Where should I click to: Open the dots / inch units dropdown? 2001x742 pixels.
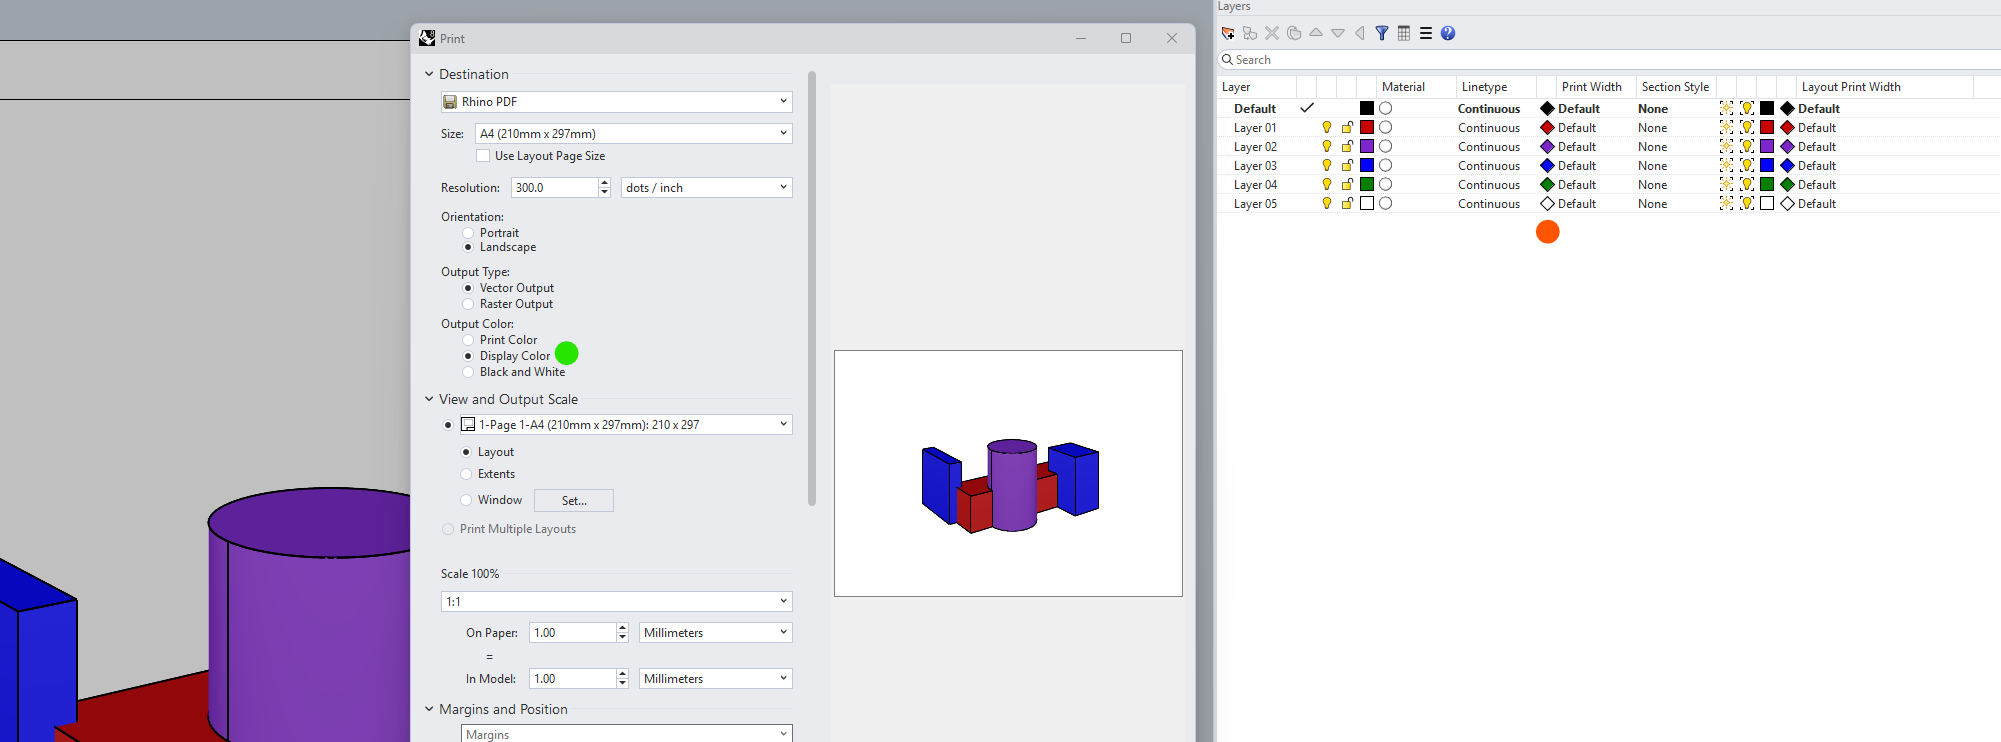707,188
